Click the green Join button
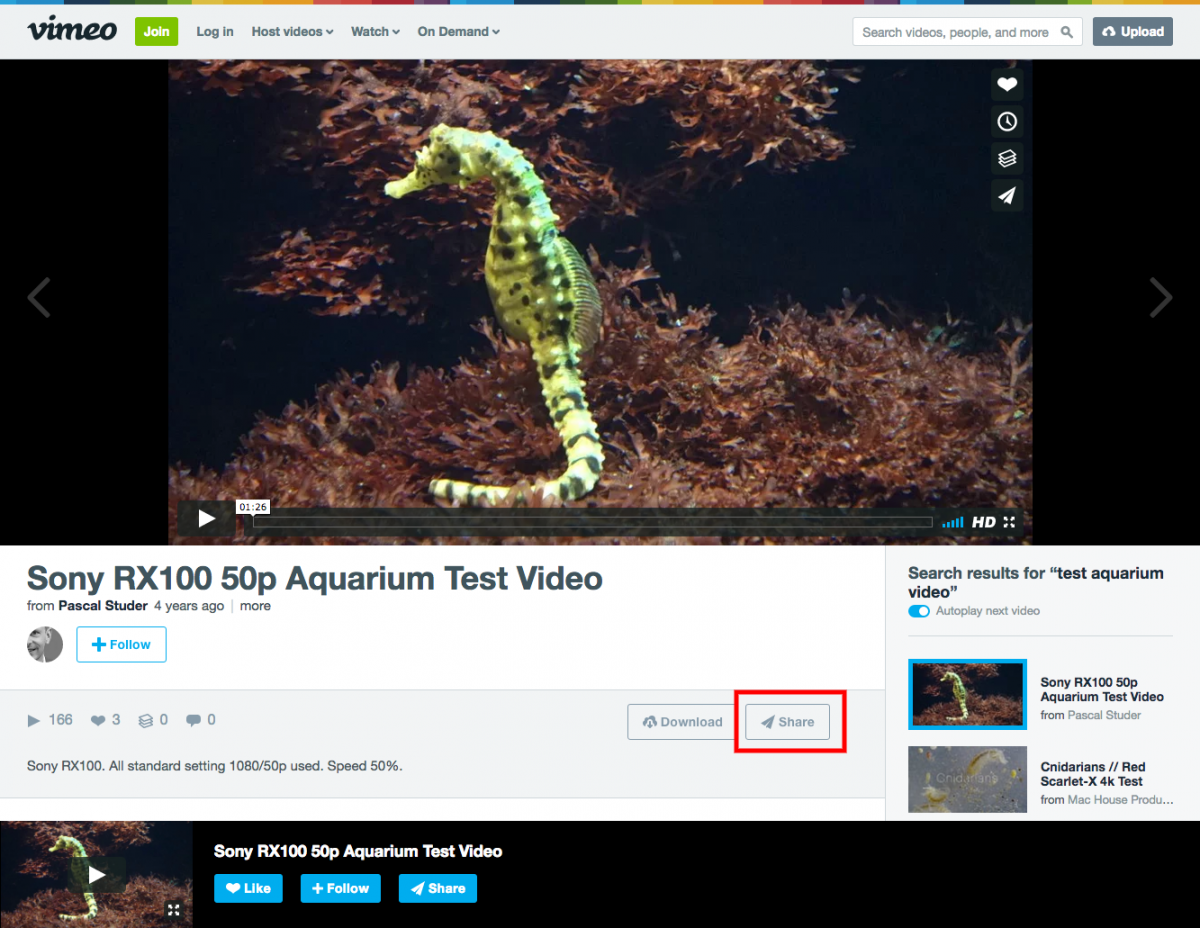Image resolution: width=1200 pixels, height=928 pixels. tap(156, 31)
